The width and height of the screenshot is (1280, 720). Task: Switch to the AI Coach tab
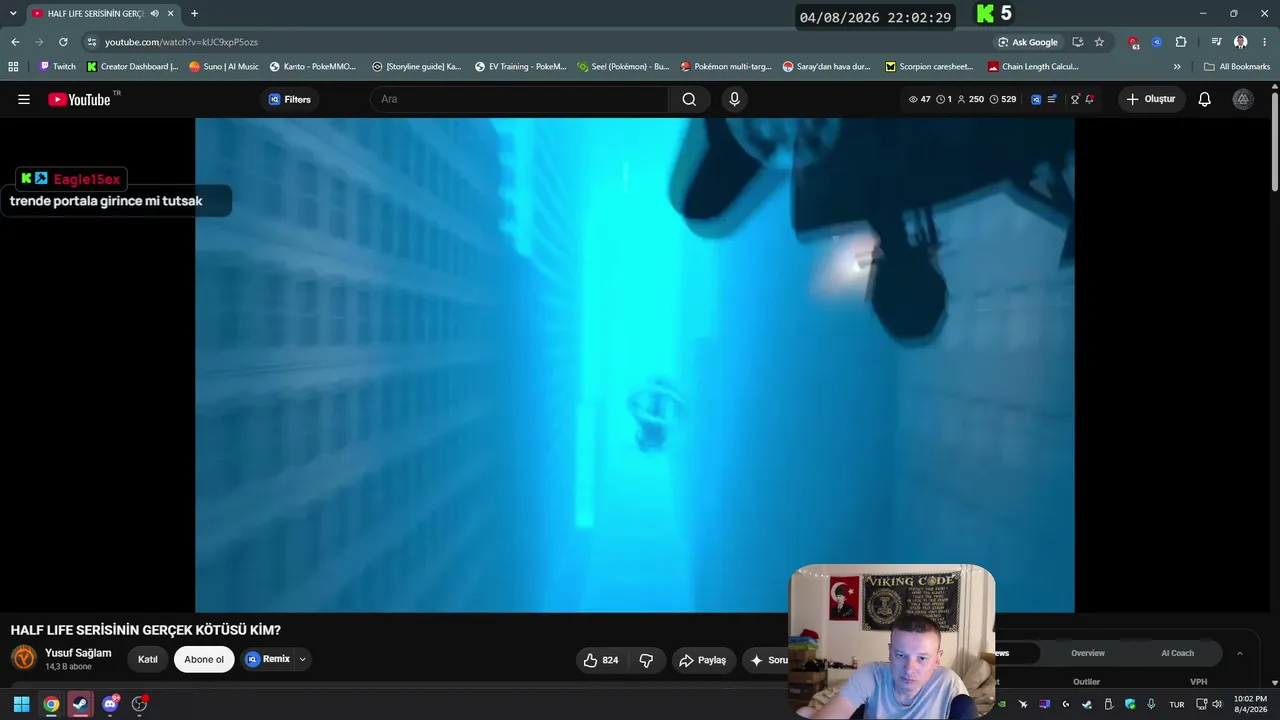click(1177, 653)
